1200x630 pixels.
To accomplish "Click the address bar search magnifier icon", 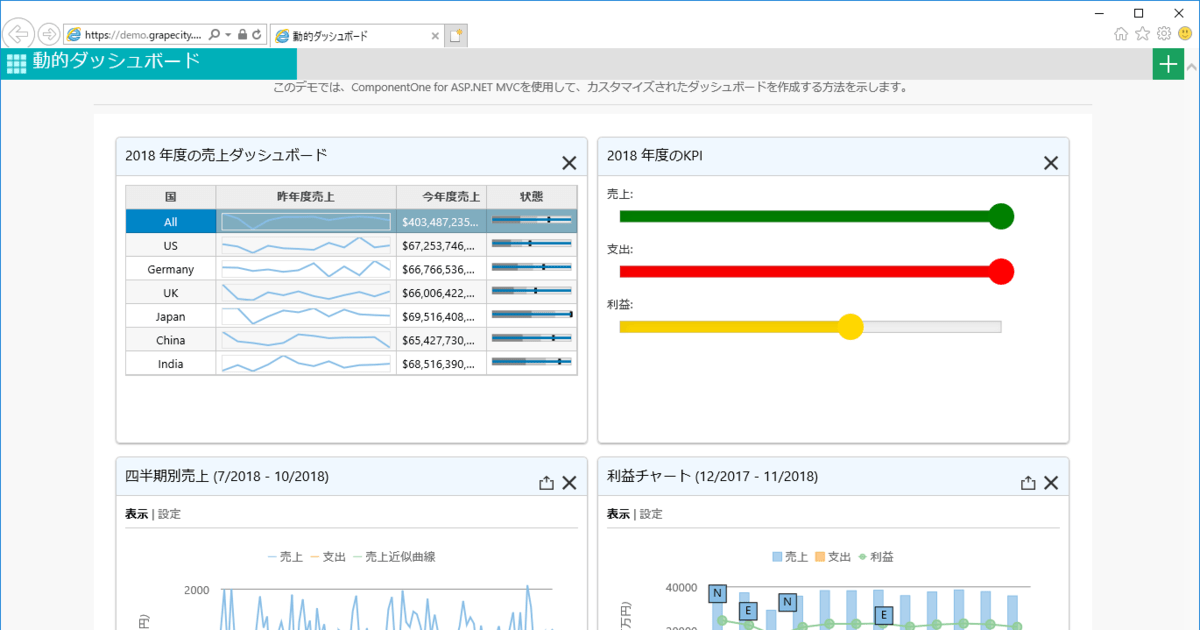I will pos(214,35).
